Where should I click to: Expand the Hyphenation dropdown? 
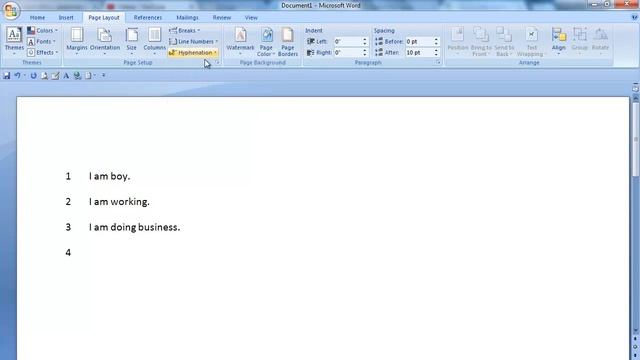[193, 53]
